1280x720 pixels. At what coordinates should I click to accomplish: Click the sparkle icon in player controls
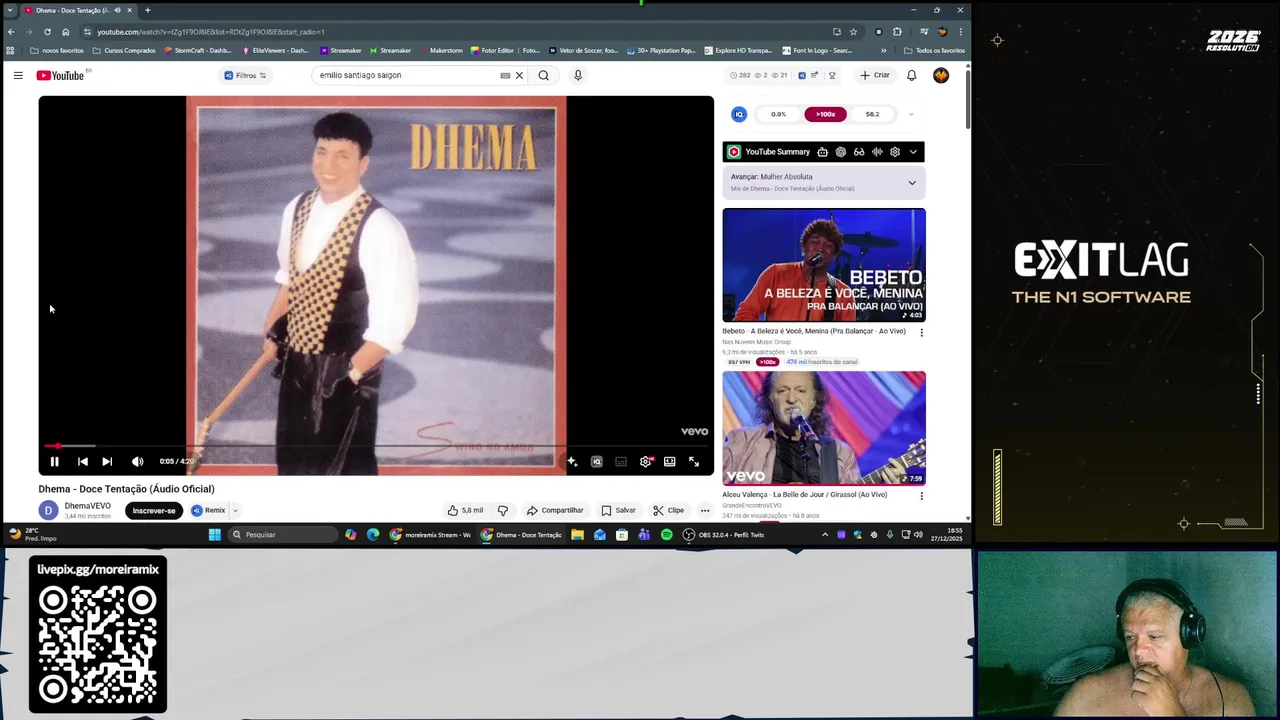click(572, 461)
